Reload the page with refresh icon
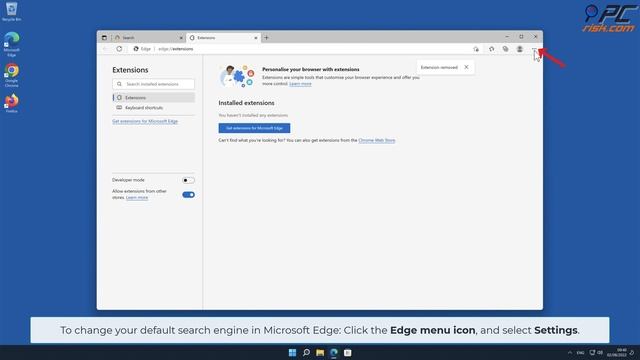Viewport: 640px width, 360px height. (119, 49)
